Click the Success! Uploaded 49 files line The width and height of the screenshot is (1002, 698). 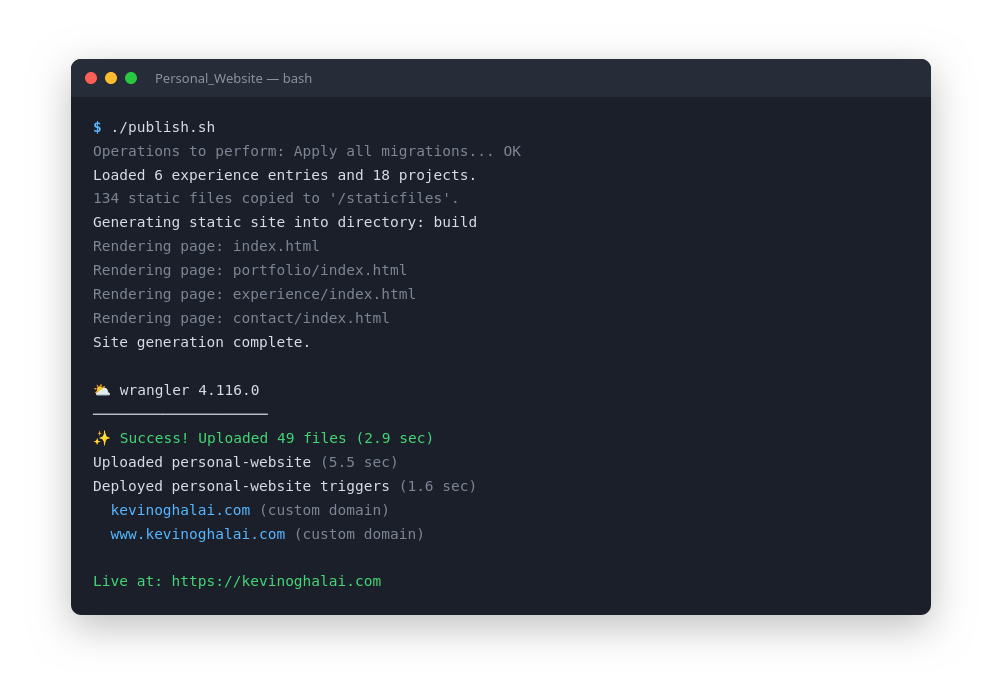coord(276,438)
